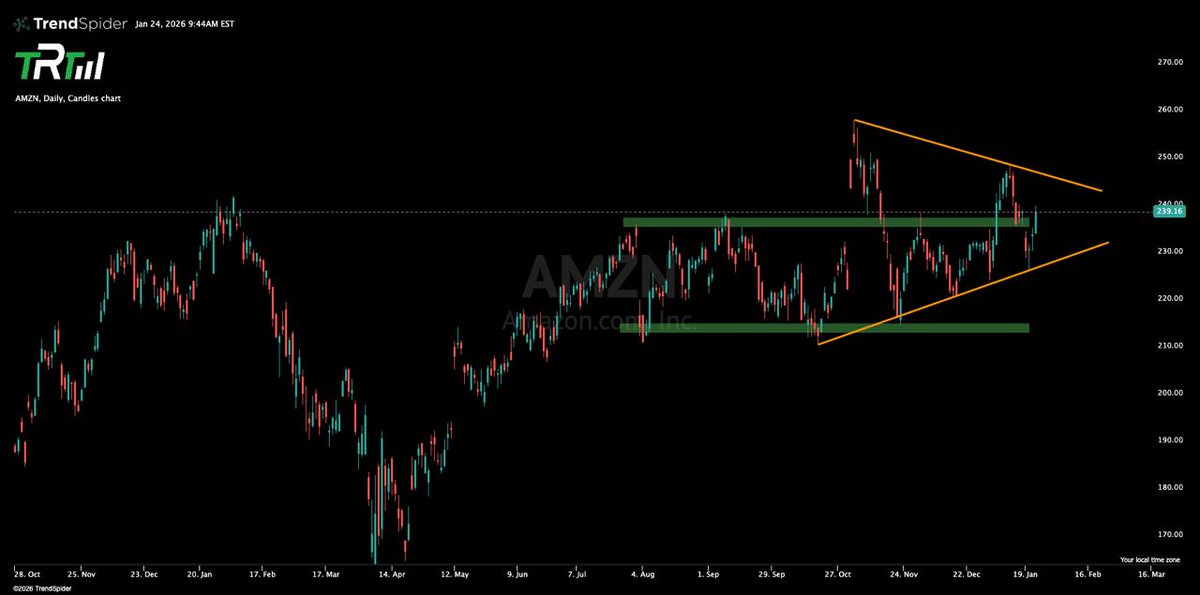The height and width of the screenshot is (595, 1200).
Task: Click the current price tag 239.16
Action: tap(1168, 212)
